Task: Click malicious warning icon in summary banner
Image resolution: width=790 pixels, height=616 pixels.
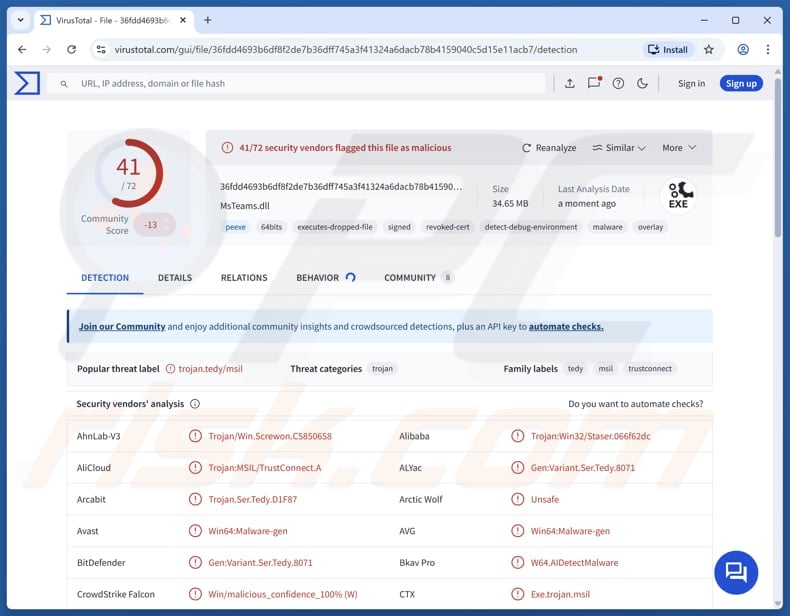Action: coord(227,148)
